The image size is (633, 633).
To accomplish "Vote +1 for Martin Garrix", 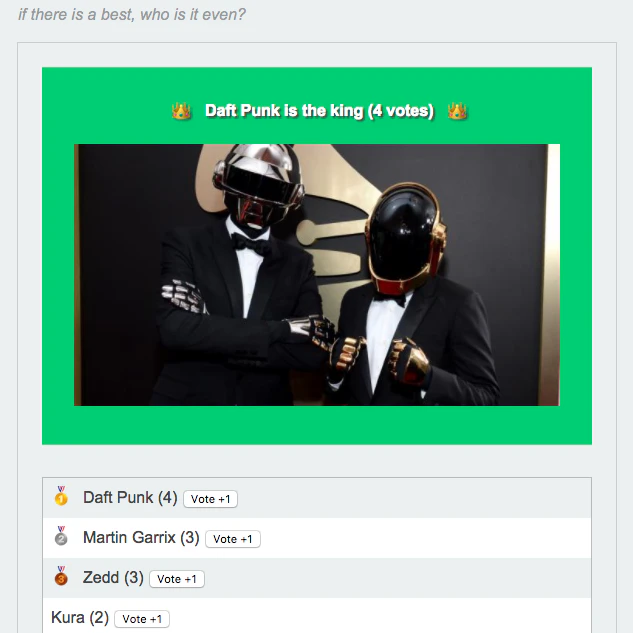I will pyautogui.click(x=233, y=539).
